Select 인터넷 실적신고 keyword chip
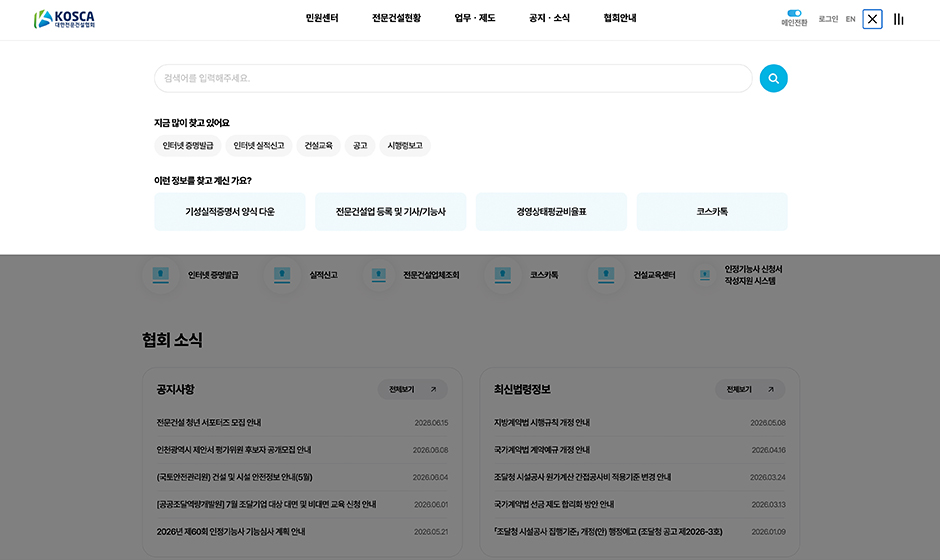This screenshot has height=560, width=940. coord(258,146)
